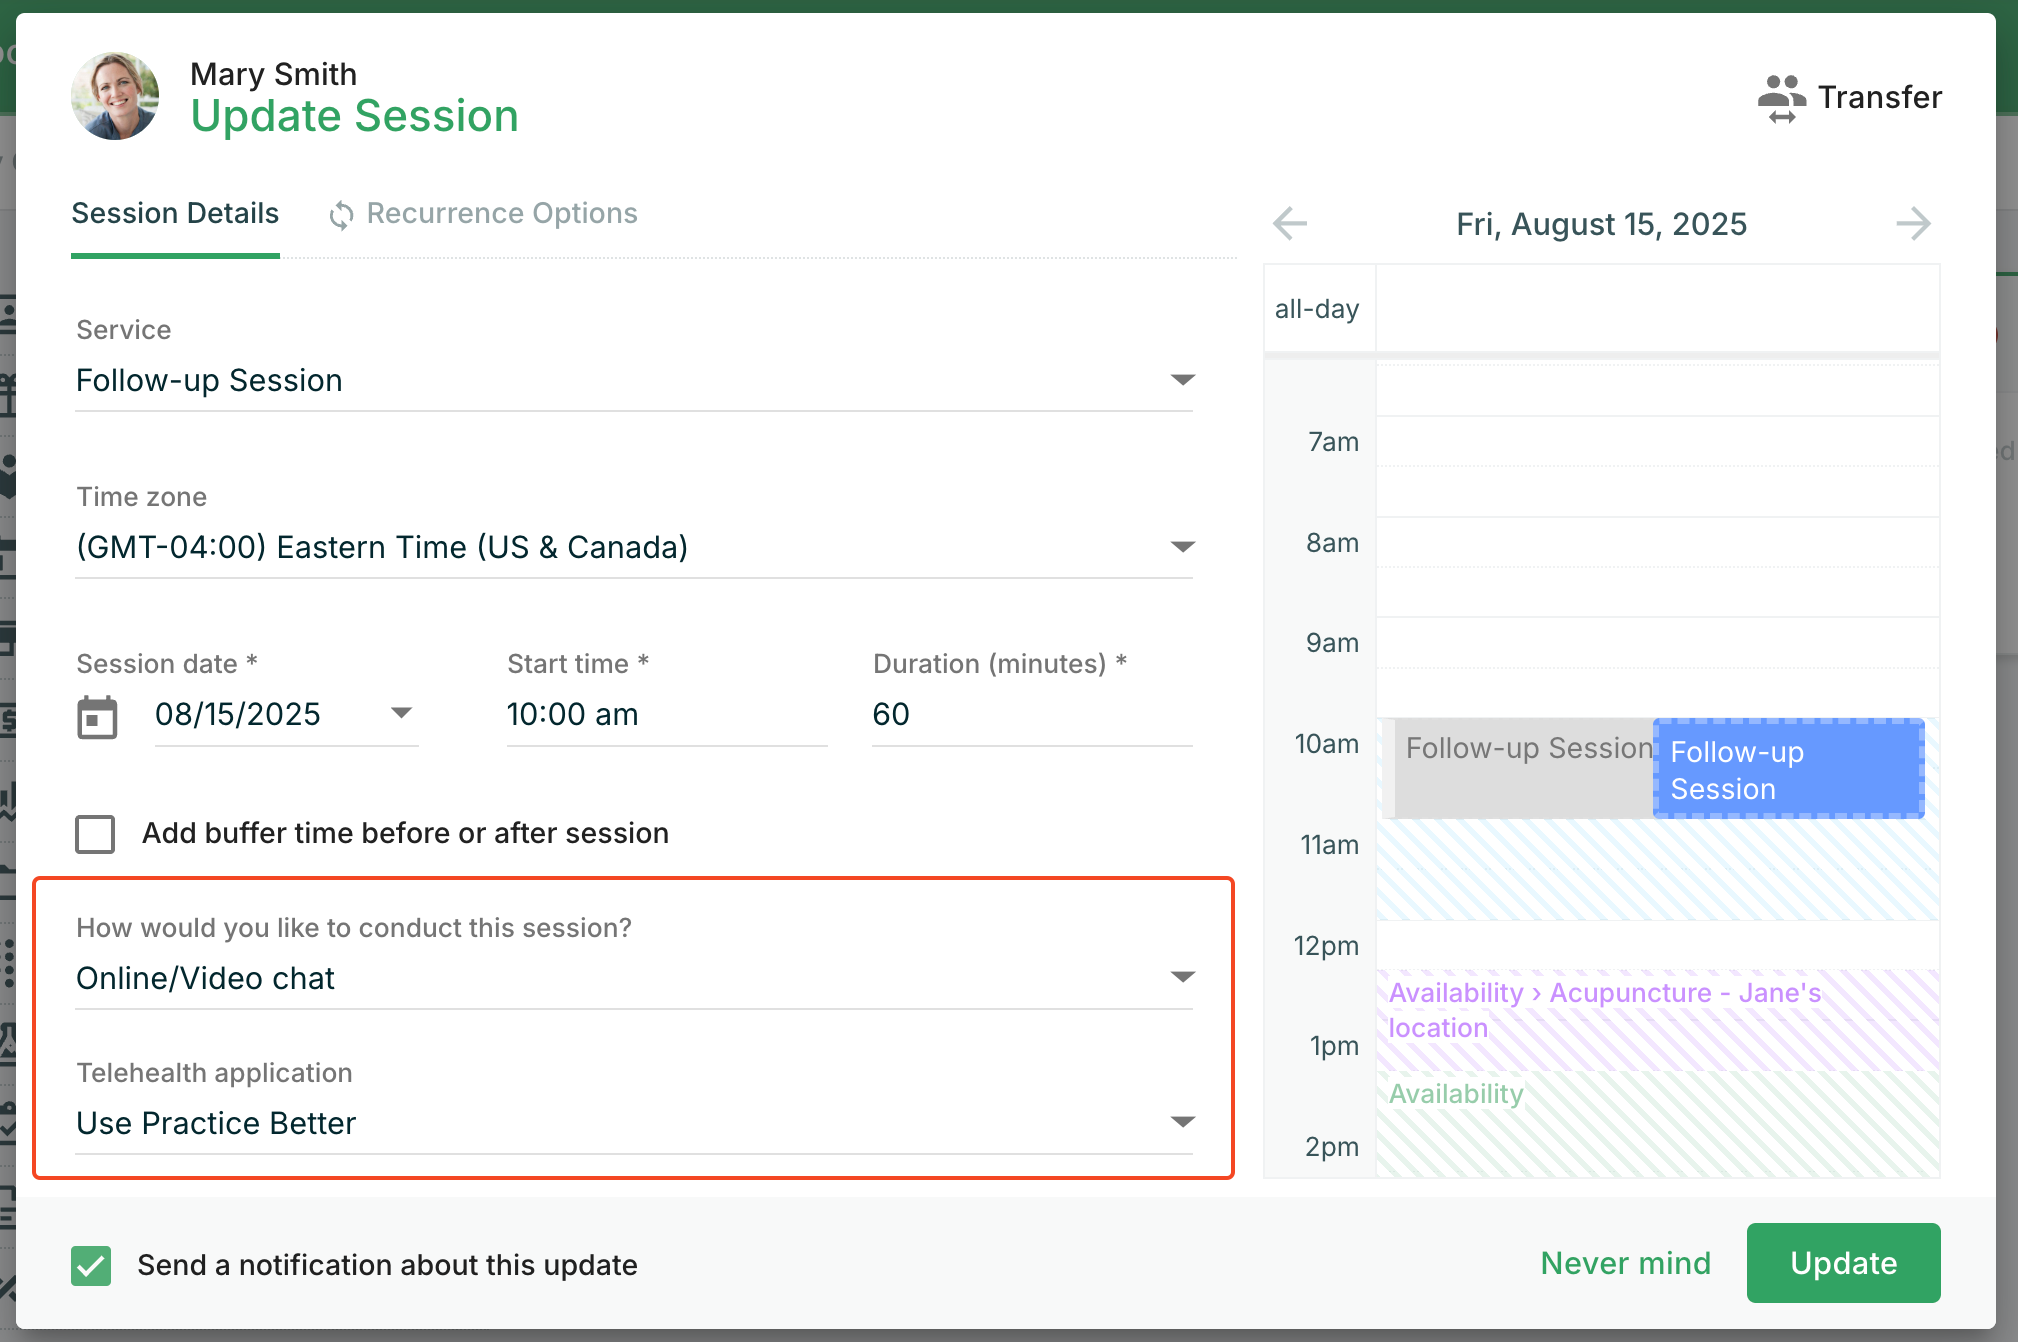Click the green Update button

tap(1843, 1263)
